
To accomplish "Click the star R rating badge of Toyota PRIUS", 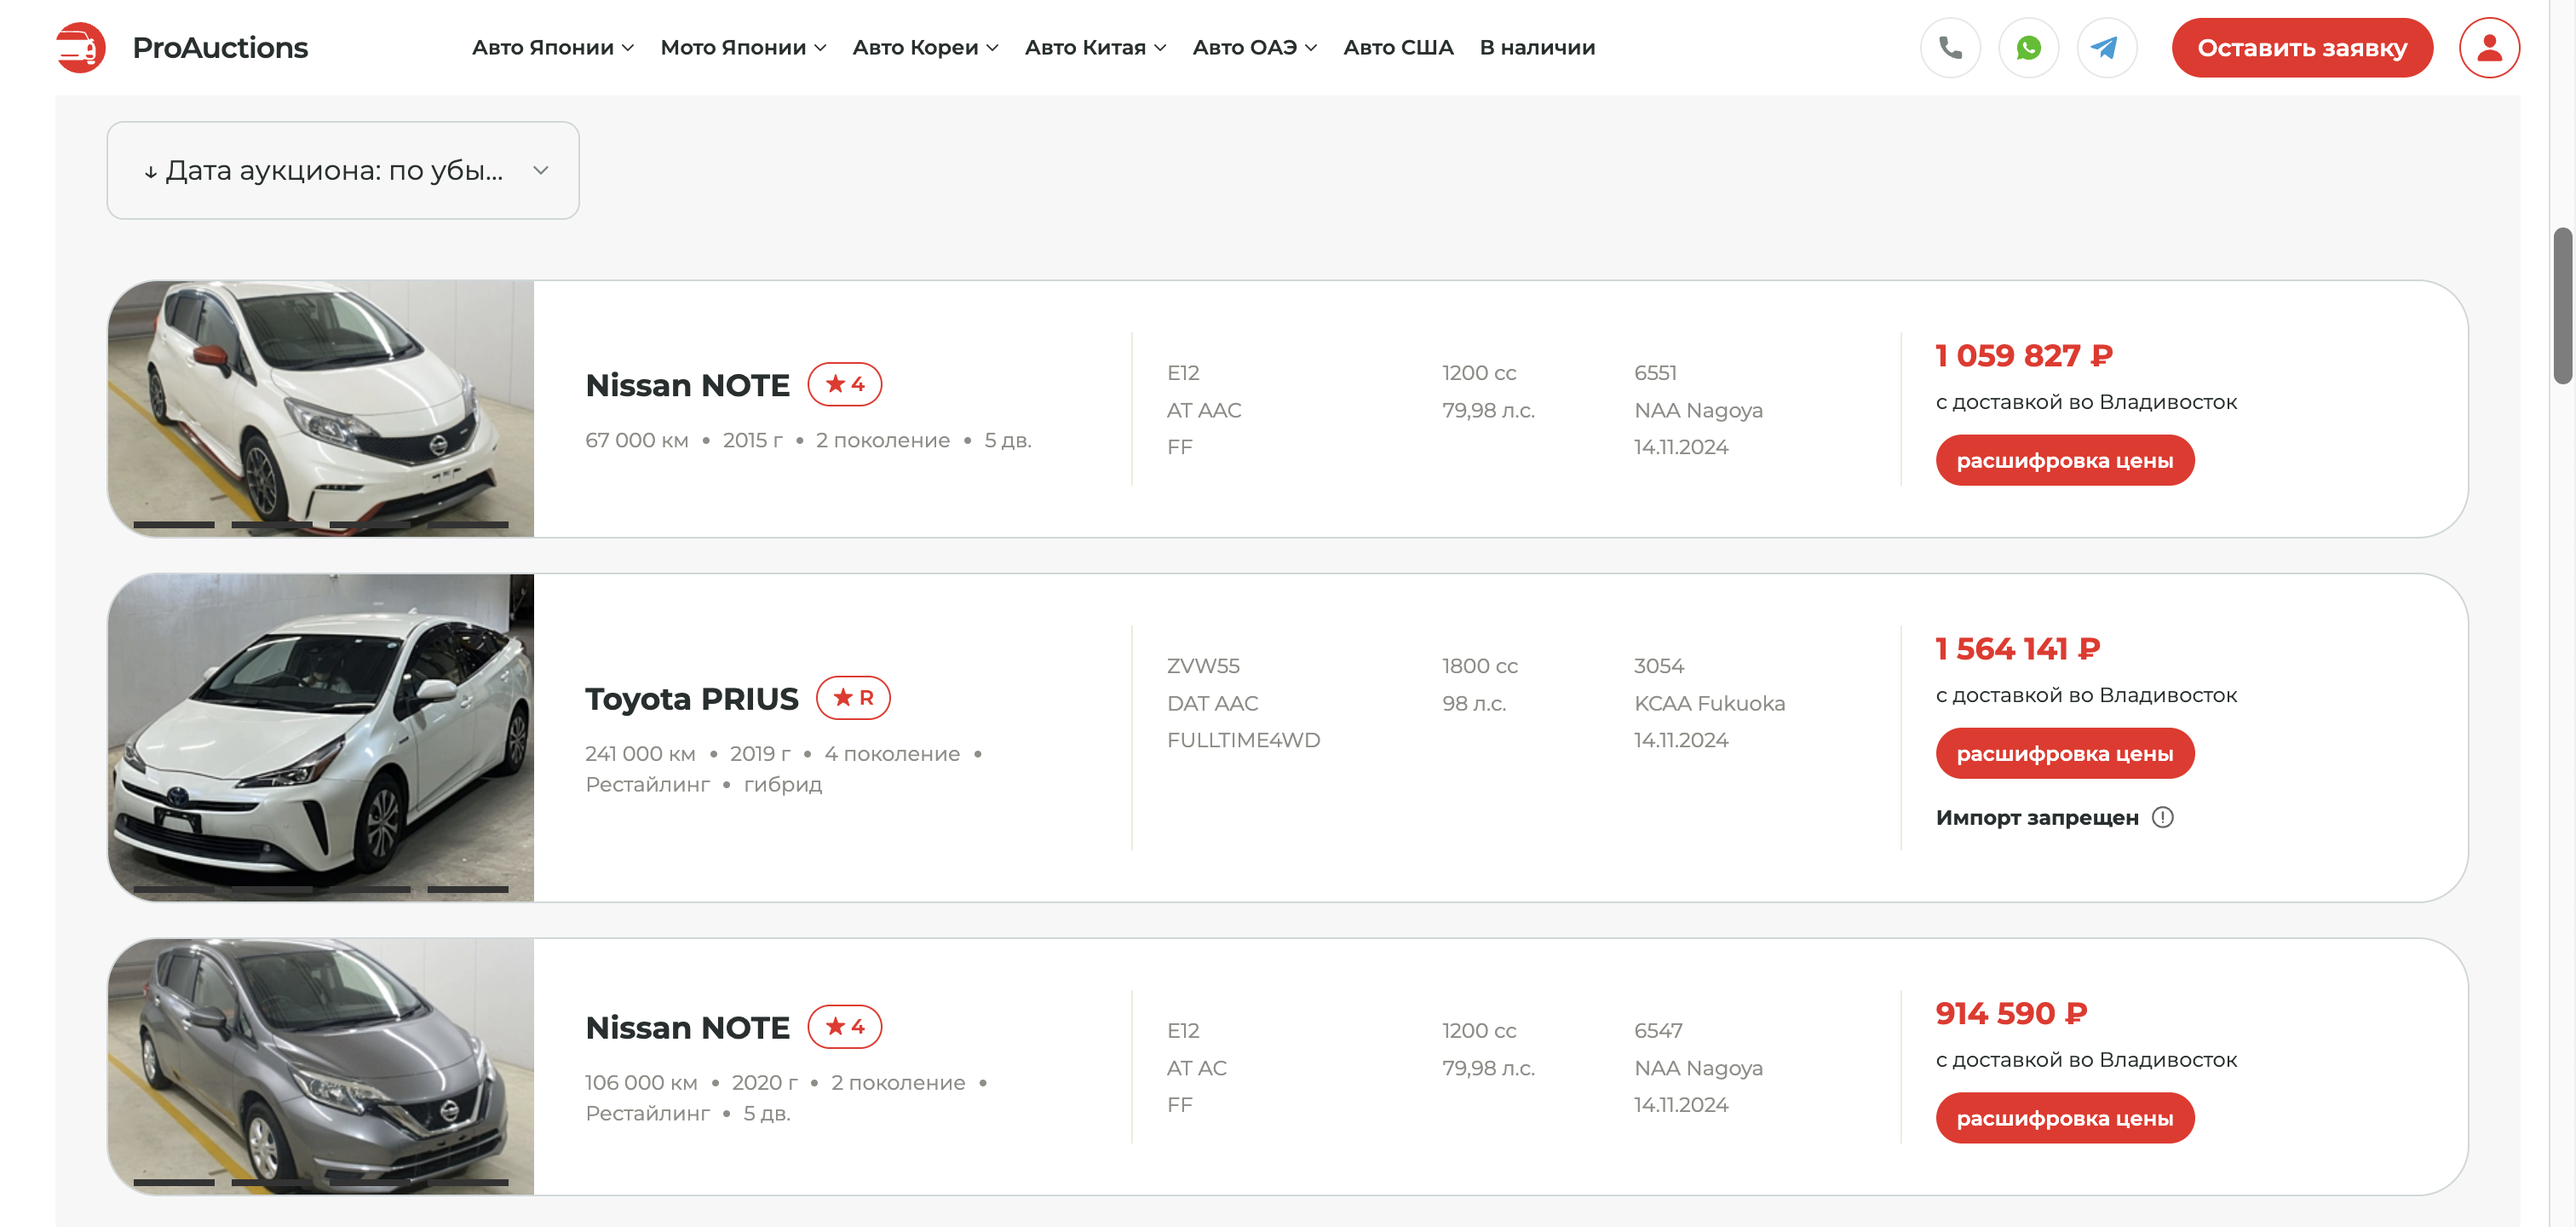I will [853, 697].
